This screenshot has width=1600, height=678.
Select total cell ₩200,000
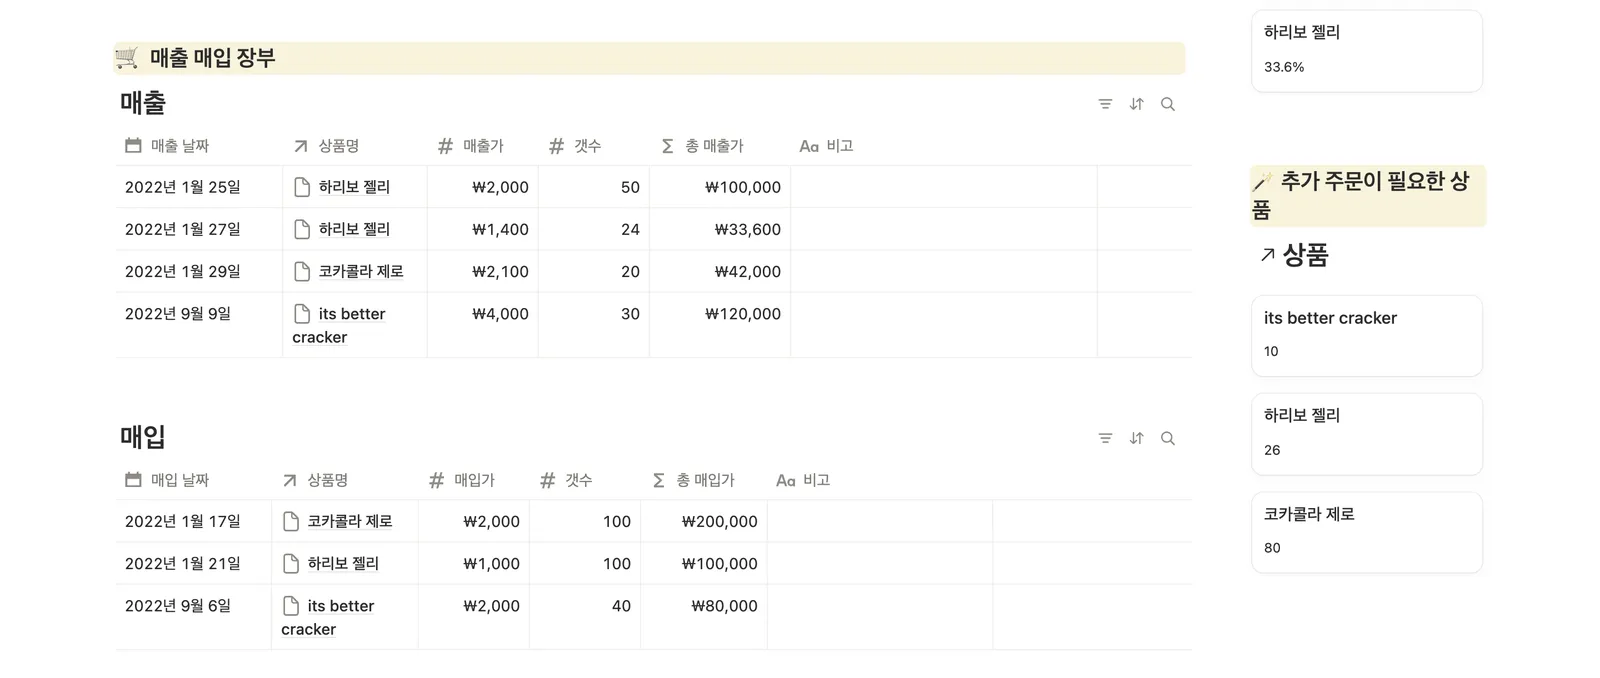[x=704, y=521]
